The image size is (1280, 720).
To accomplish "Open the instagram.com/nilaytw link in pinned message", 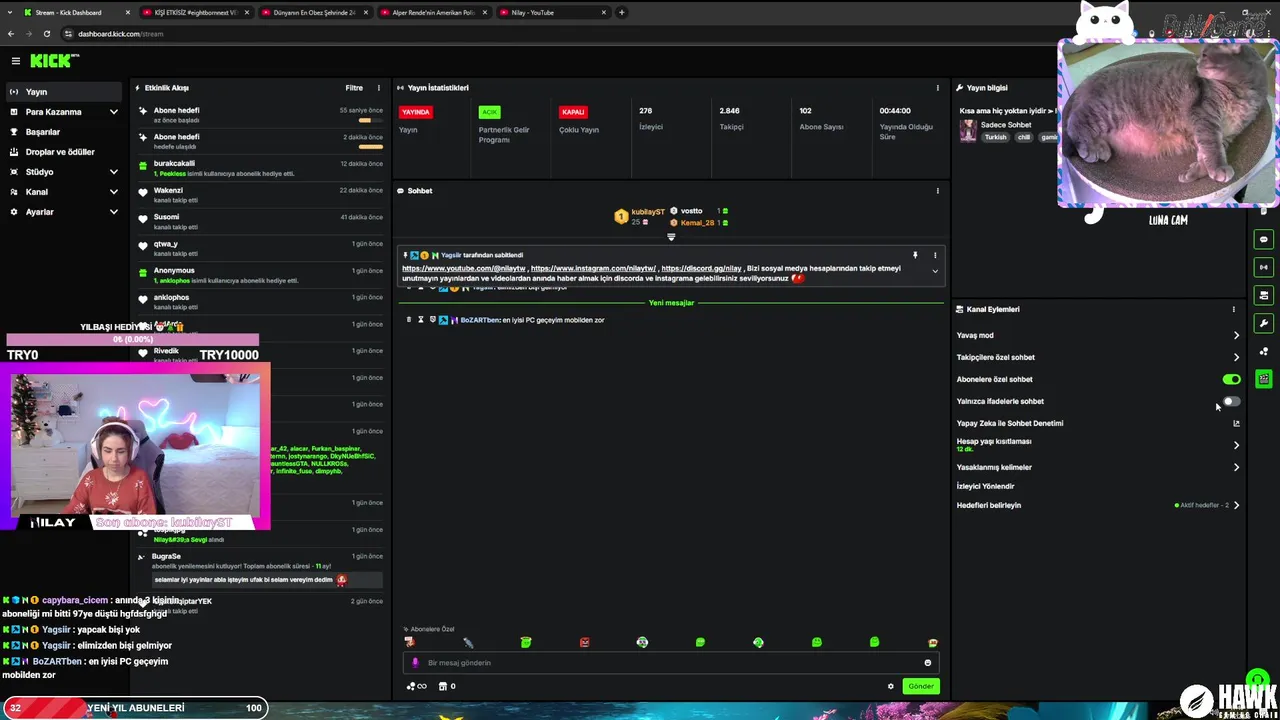I will click(593, 268).
